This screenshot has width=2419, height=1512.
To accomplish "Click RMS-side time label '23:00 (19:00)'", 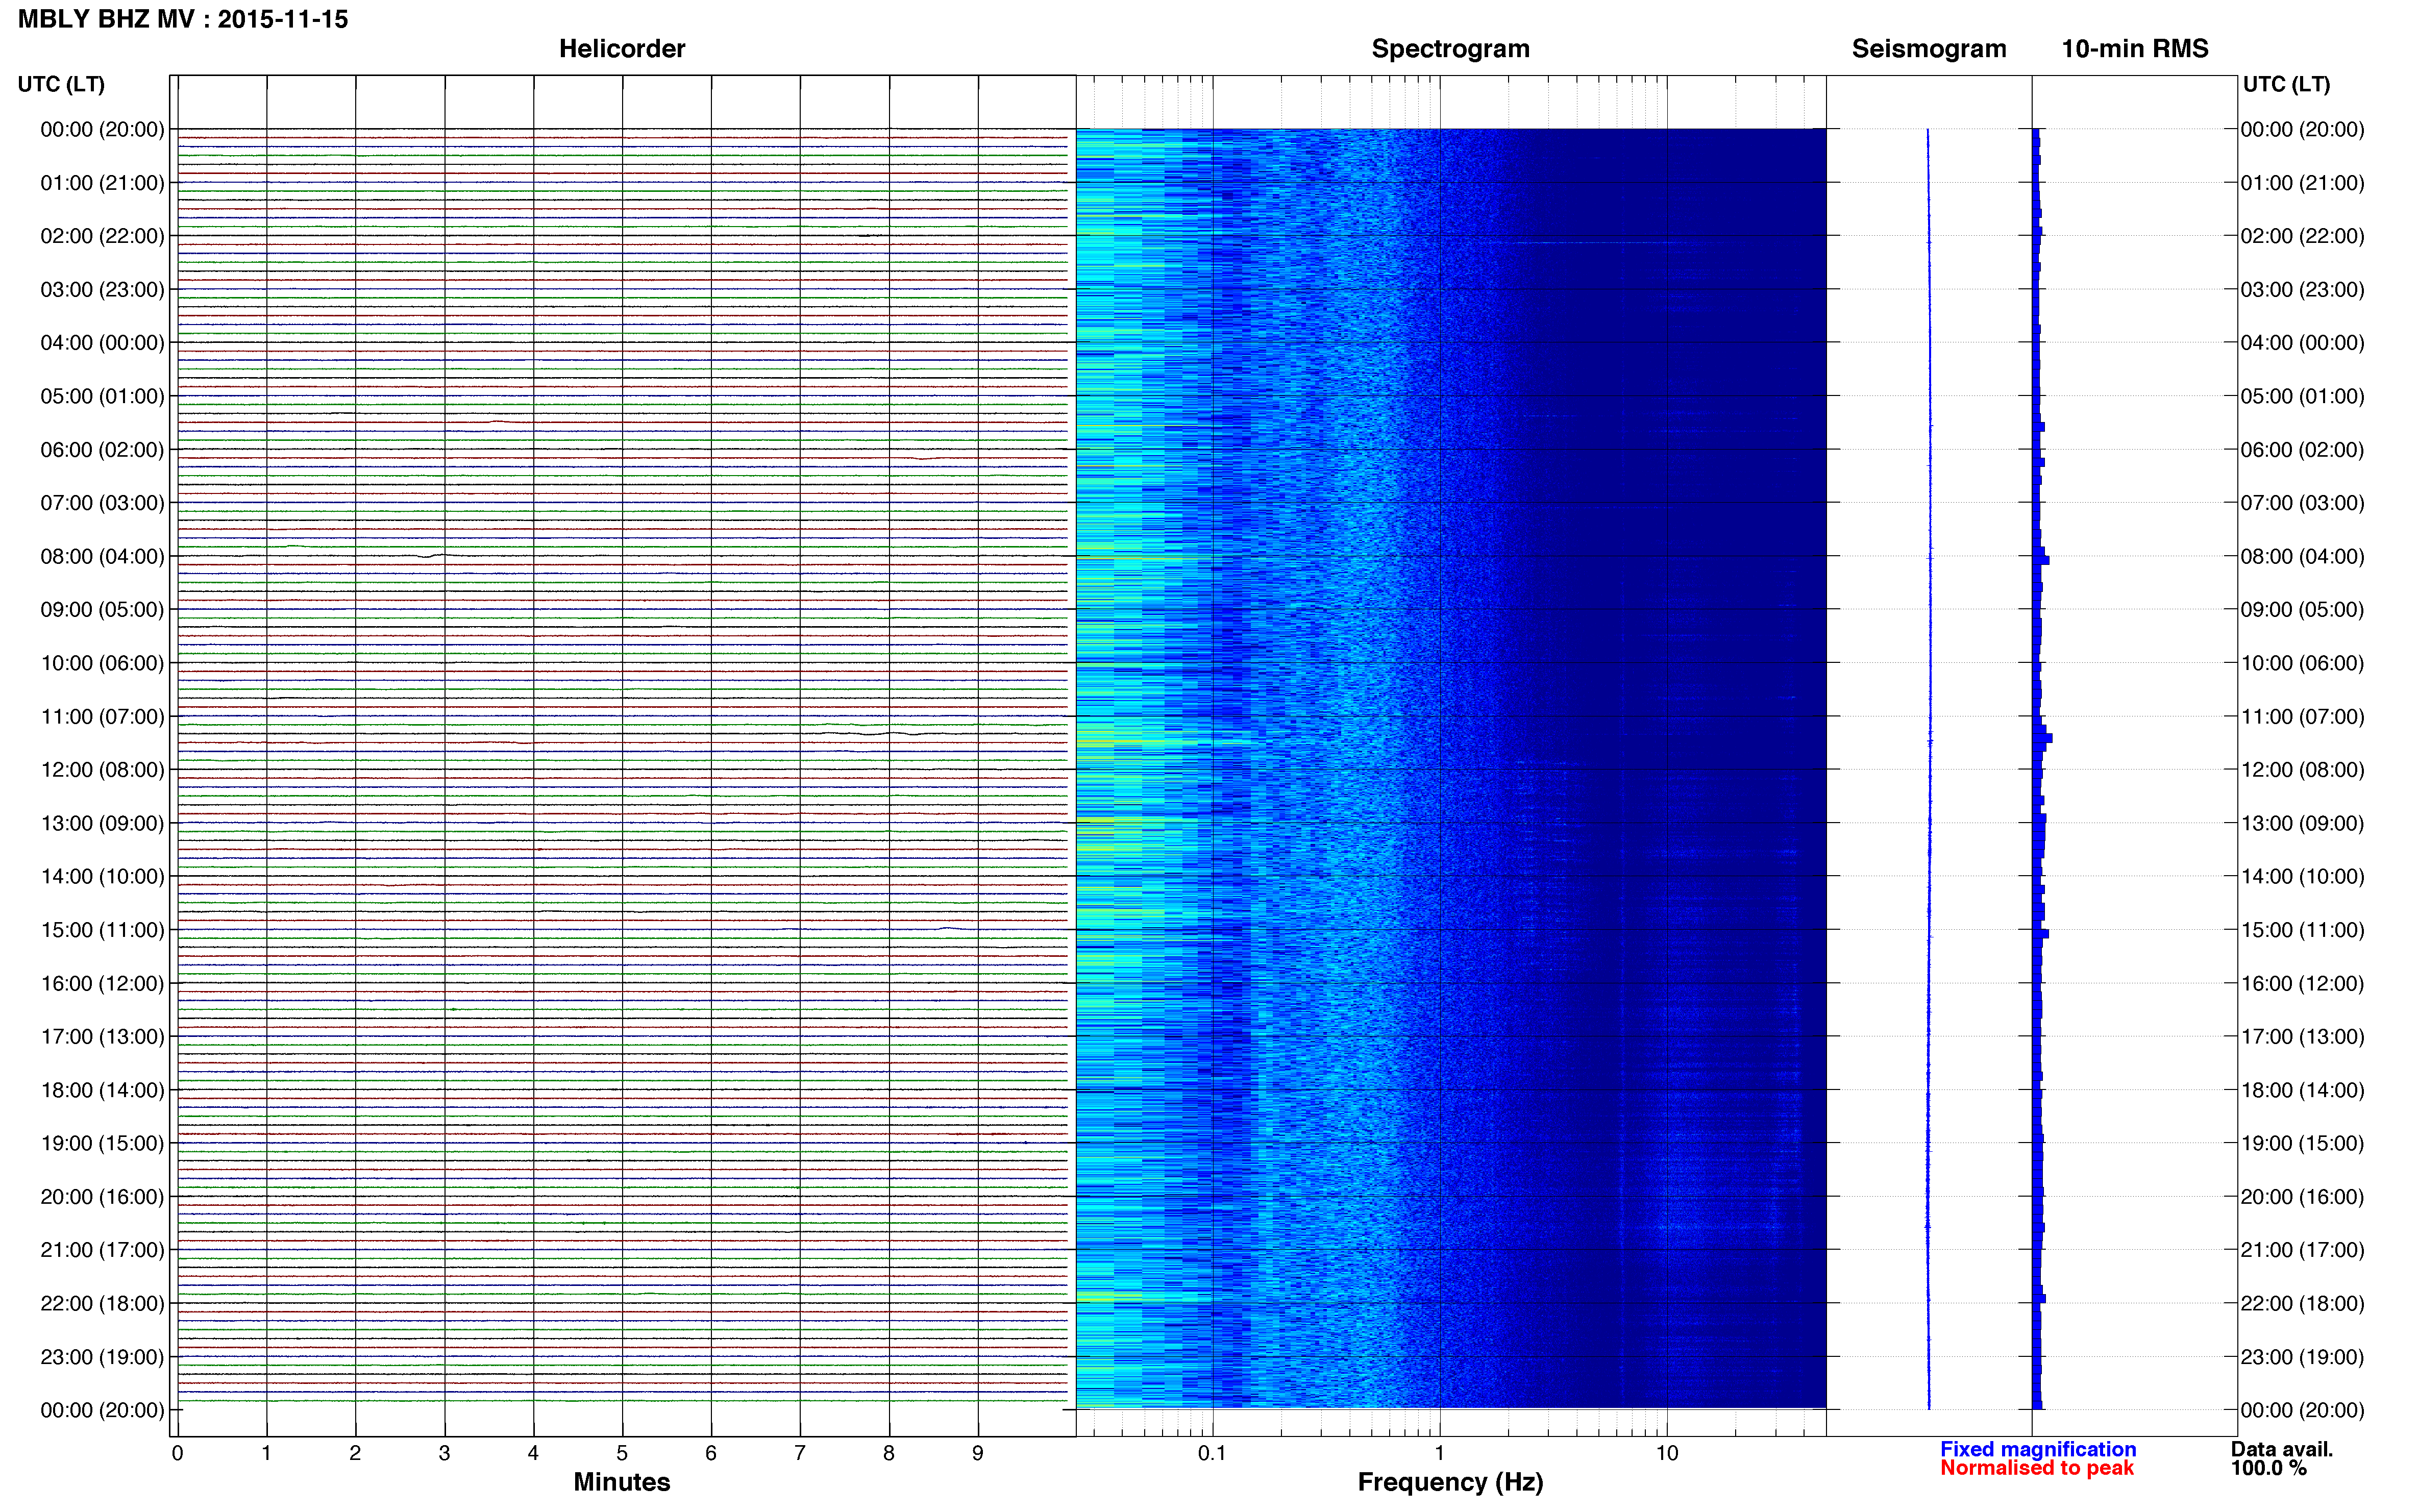I will 2302,1357.
